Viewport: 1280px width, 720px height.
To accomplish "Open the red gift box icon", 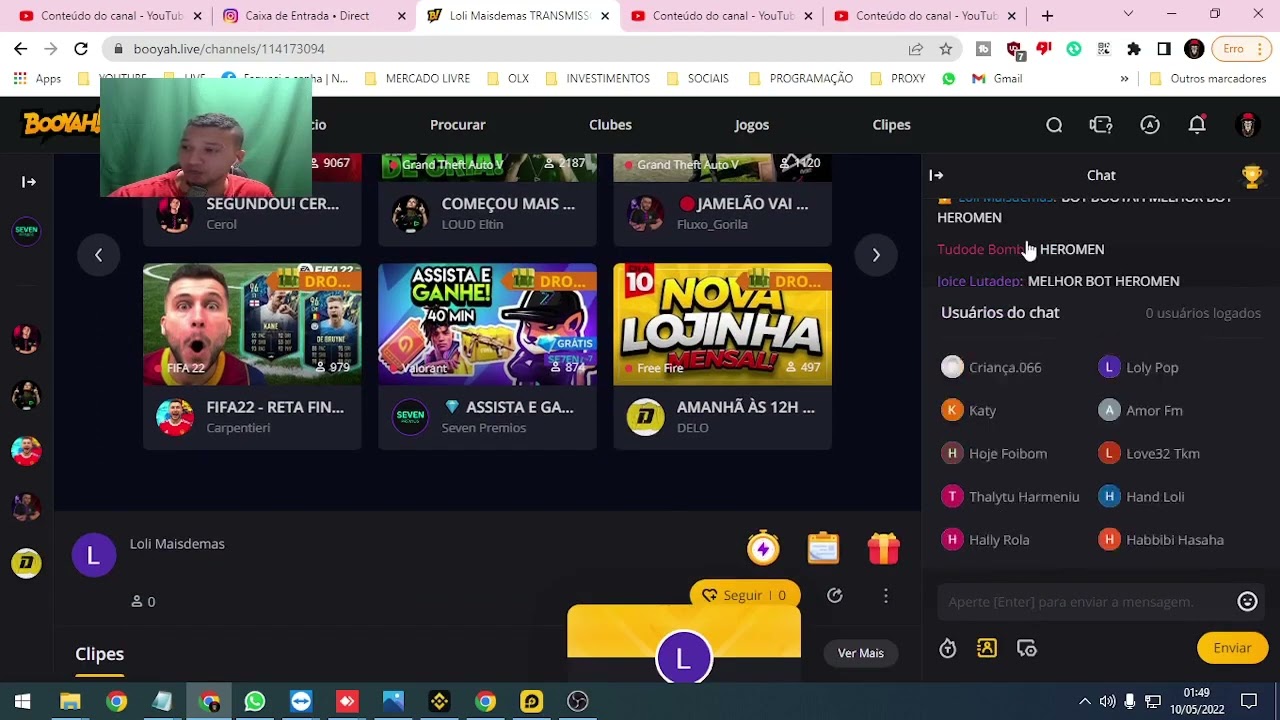I will [883, 548].
